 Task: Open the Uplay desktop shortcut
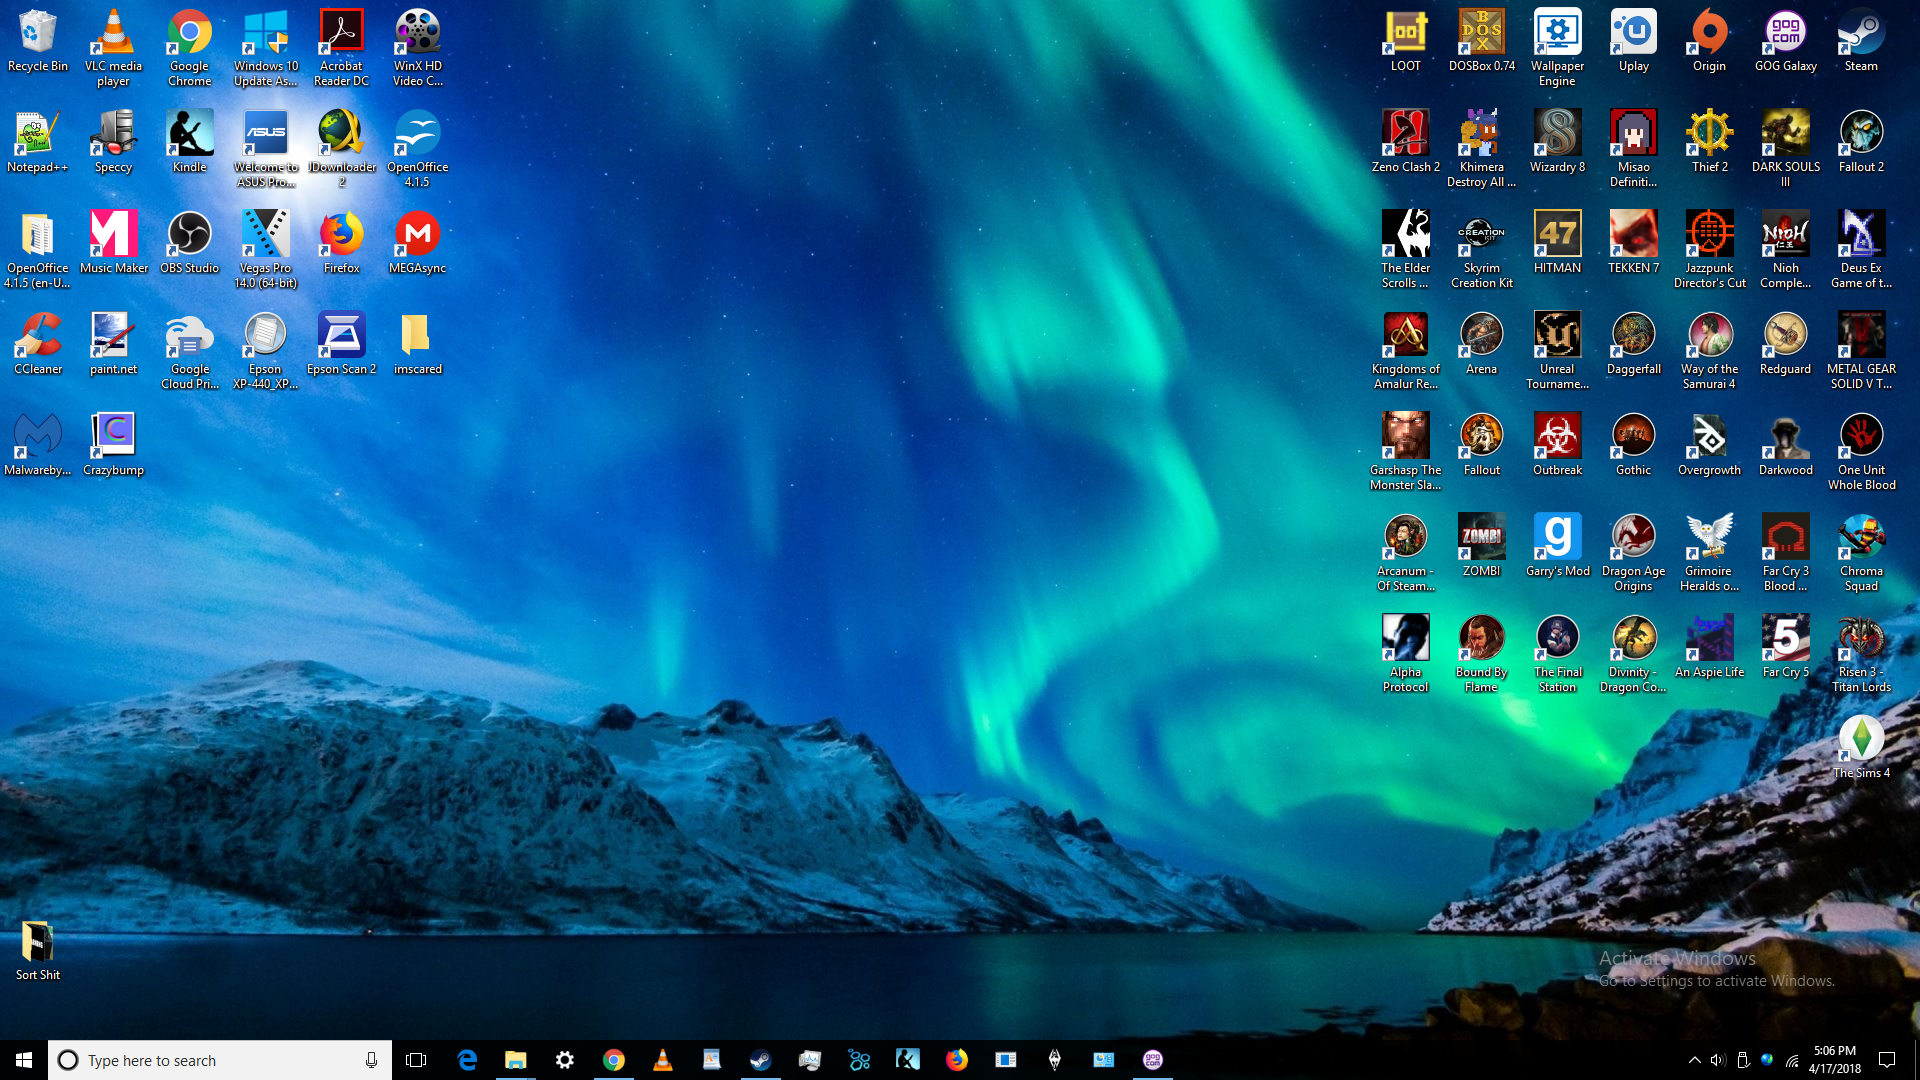1634,42
